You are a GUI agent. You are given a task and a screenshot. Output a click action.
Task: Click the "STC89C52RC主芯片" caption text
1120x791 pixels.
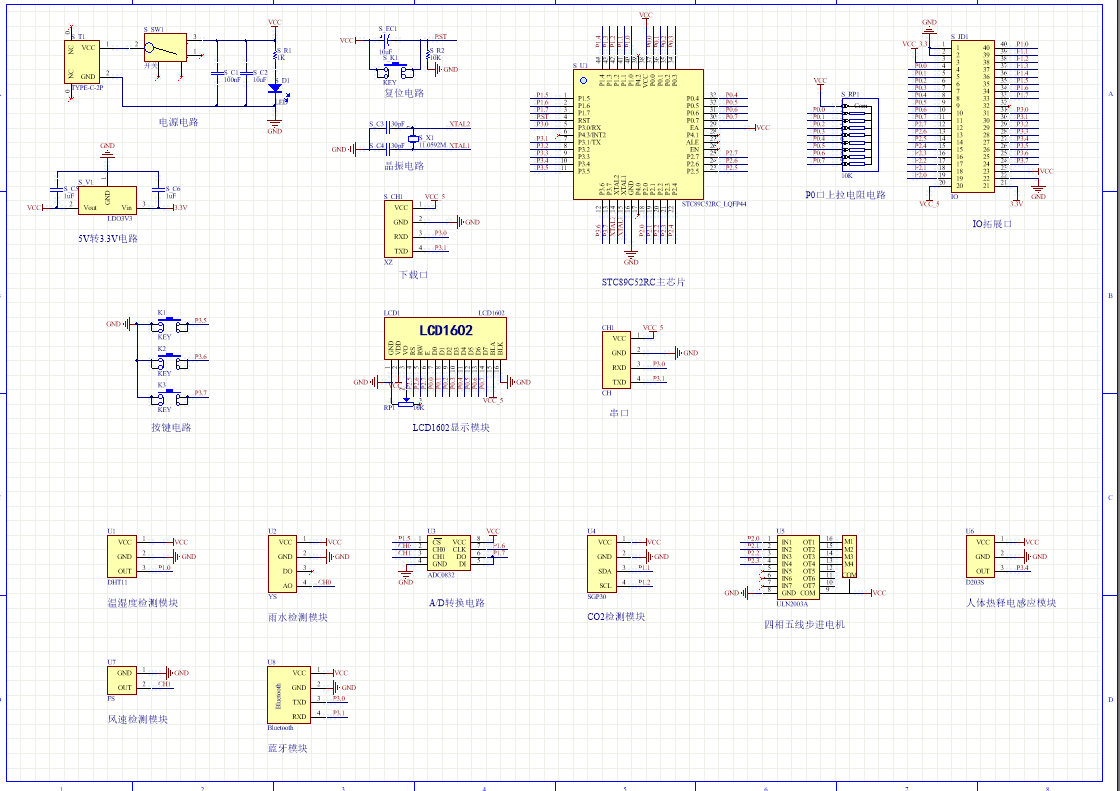click(643, 282)
